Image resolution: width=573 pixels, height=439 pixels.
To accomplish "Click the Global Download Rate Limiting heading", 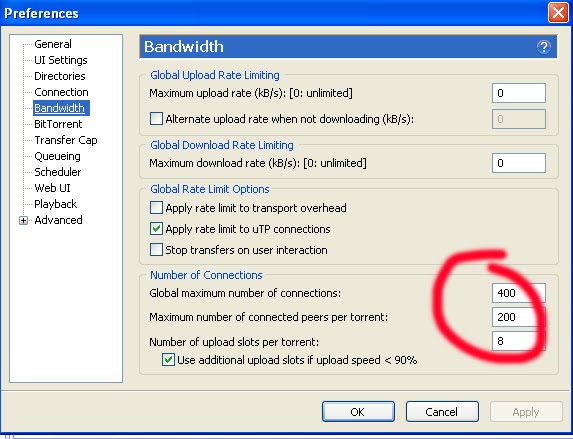I will pos(222,145).
